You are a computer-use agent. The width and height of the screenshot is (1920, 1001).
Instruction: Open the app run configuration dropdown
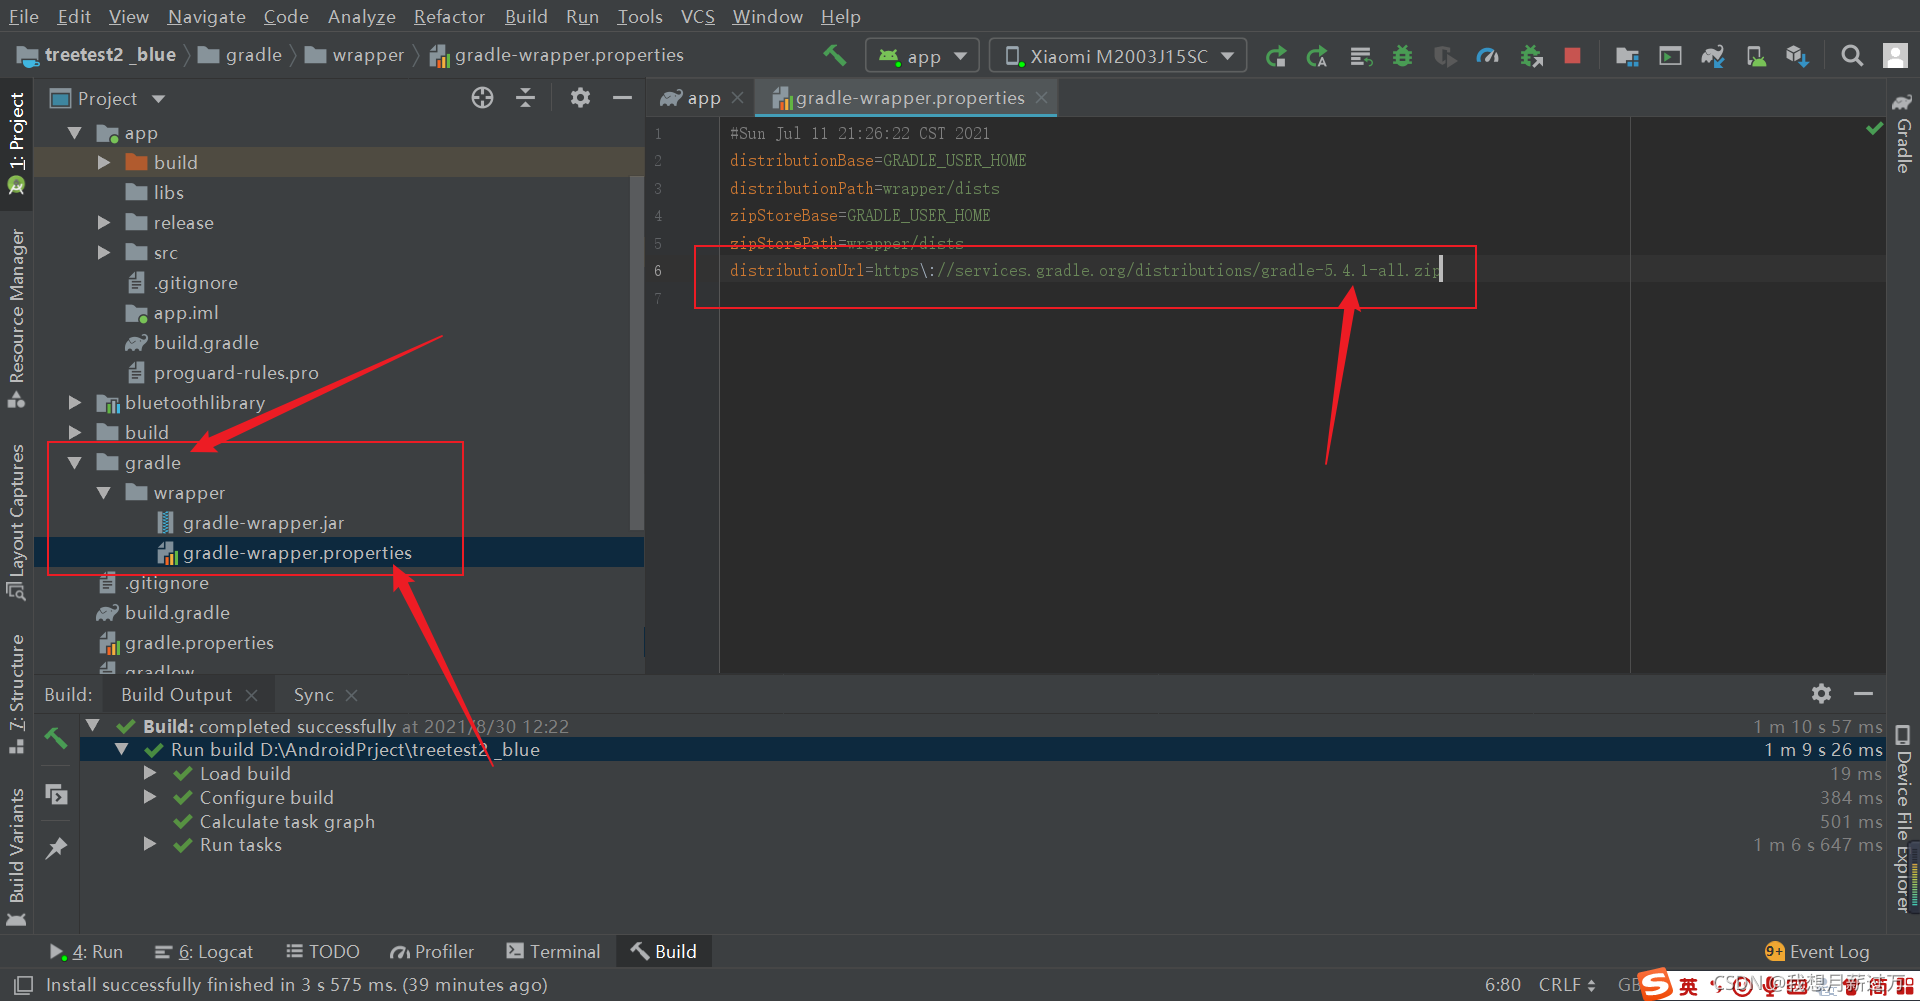coord(921,55)
